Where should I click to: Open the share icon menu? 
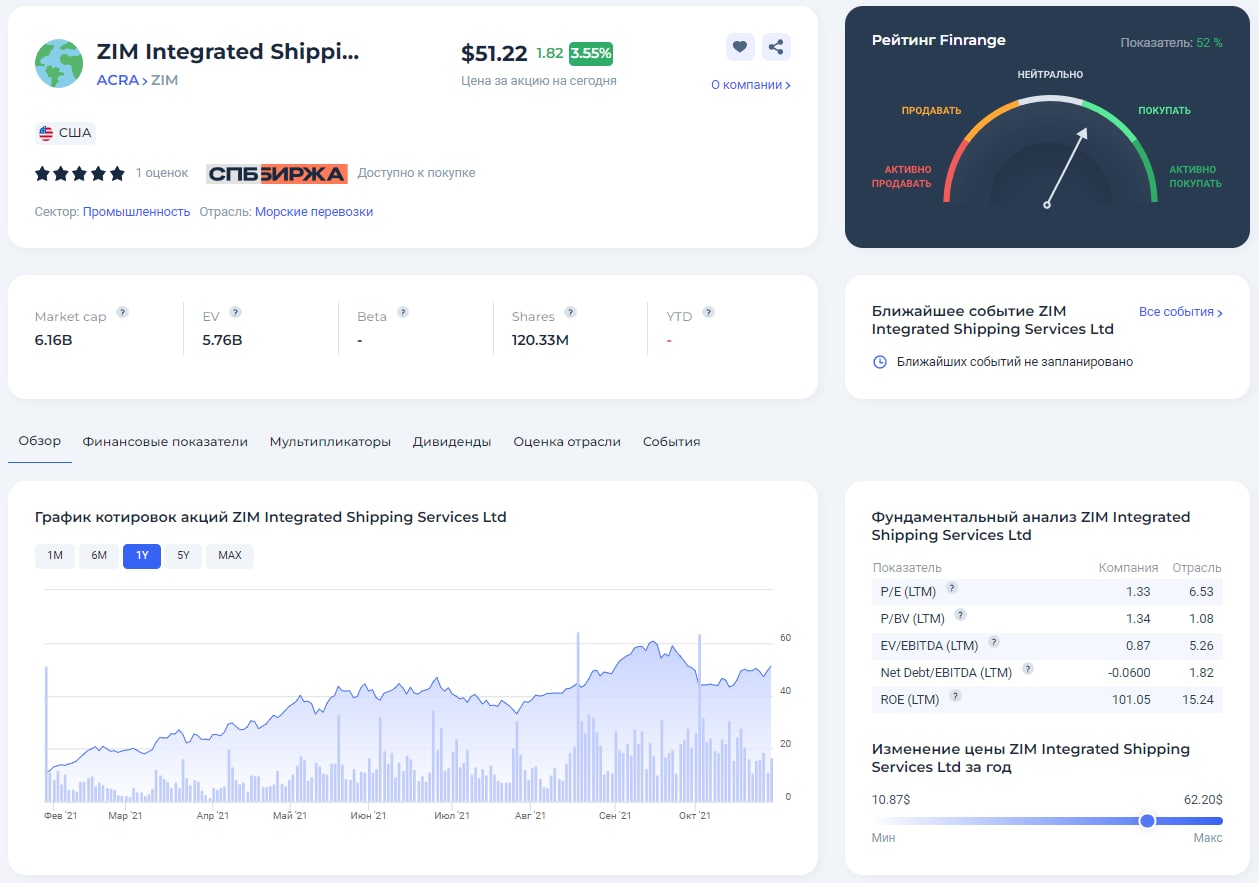tap(776, 46)
